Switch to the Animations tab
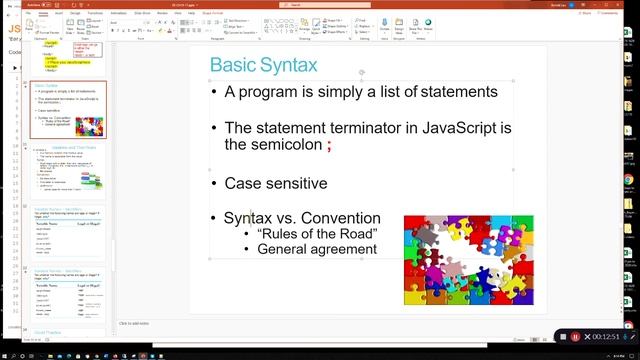Image resolution: width=640 pixels, height=360 pixels. tap(118, 13)
